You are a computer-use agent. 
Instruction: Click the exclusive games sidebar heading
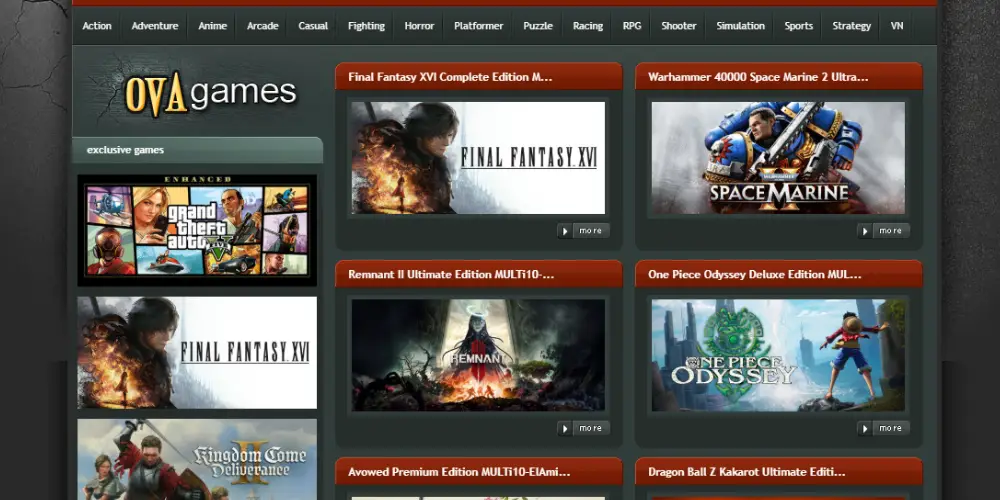pyautogui.click(x=126, y=150)
